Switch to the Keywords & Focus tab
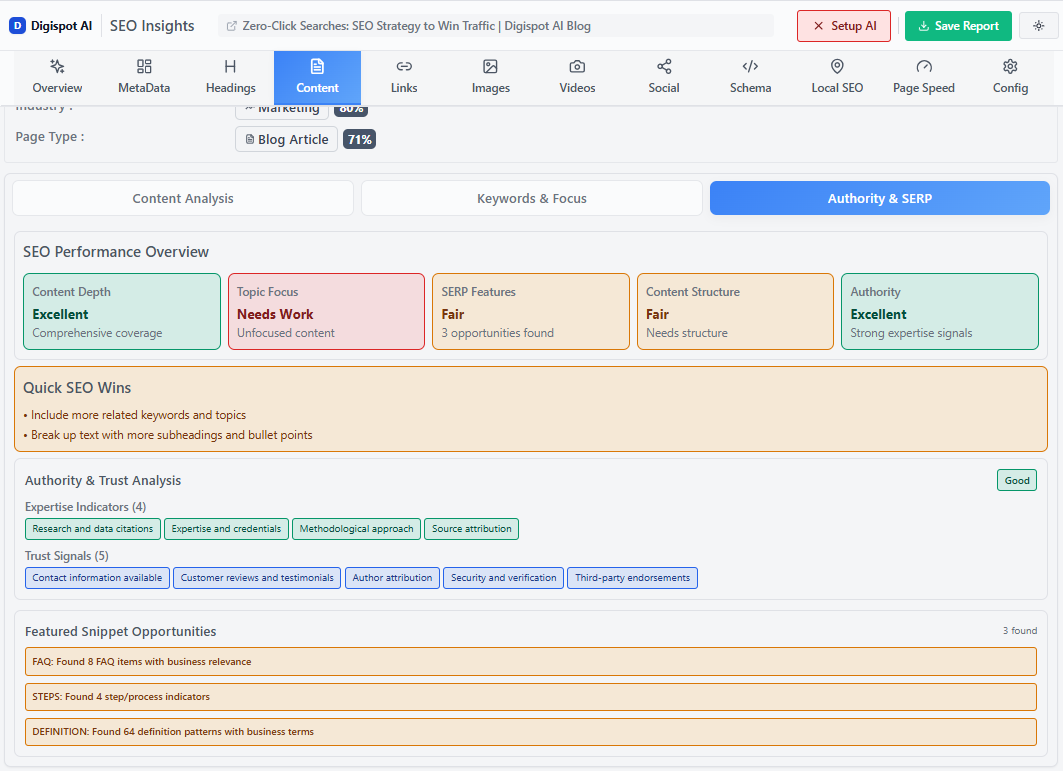Screen dimensions: 1063x771 click(531, 198)
